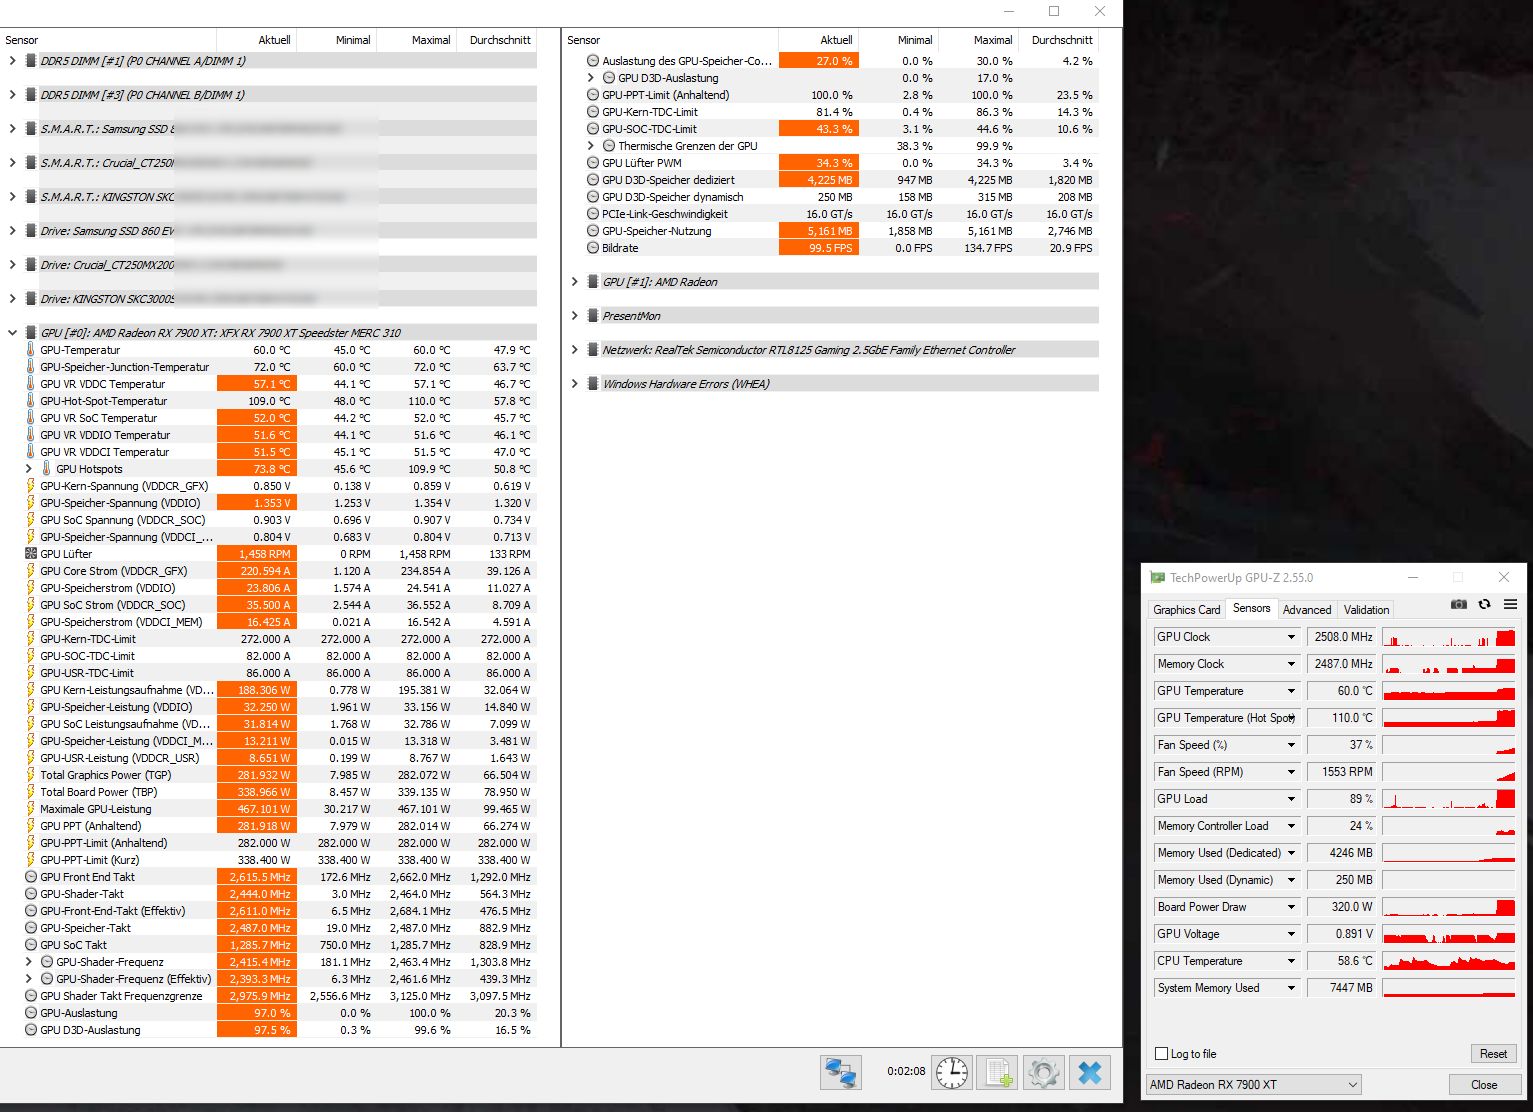Expand the Thermische Grenzen der GPU row
The width and height of the screenshot is (1533, 1112).
[x=590, y=146]
